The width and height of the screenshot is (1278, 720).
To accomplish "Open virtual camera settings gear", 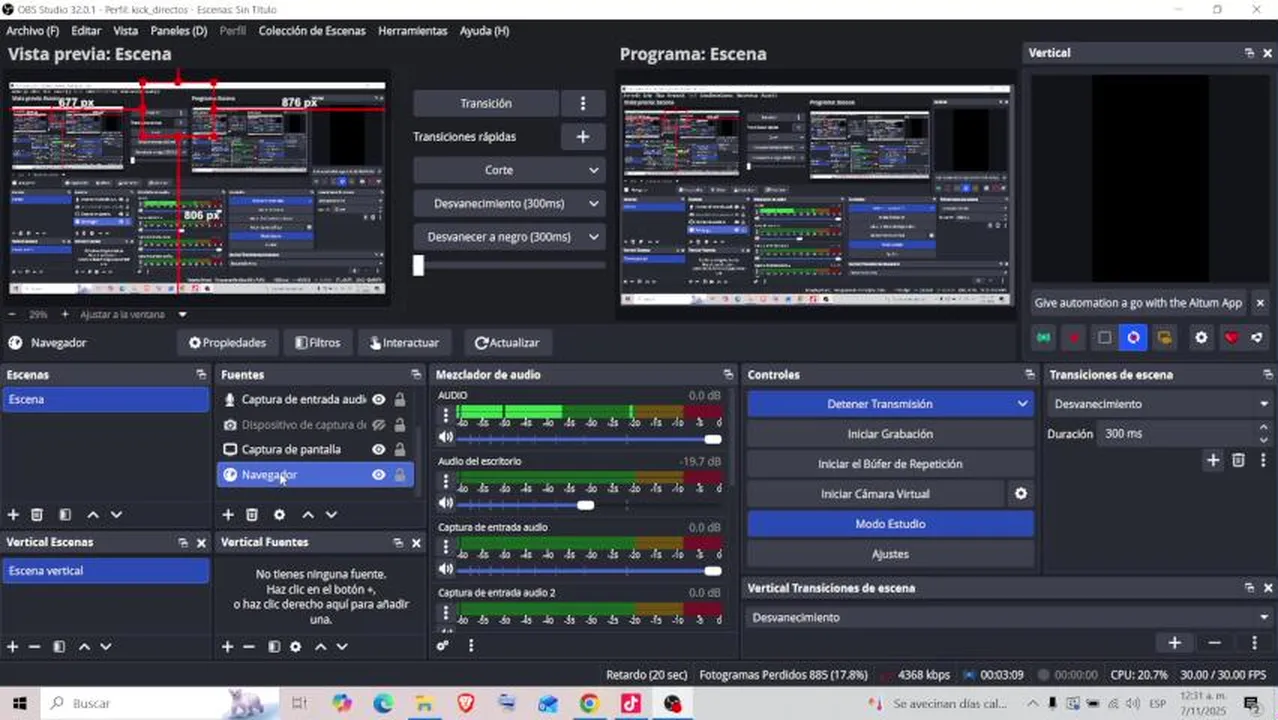I will click(1020, 494).
